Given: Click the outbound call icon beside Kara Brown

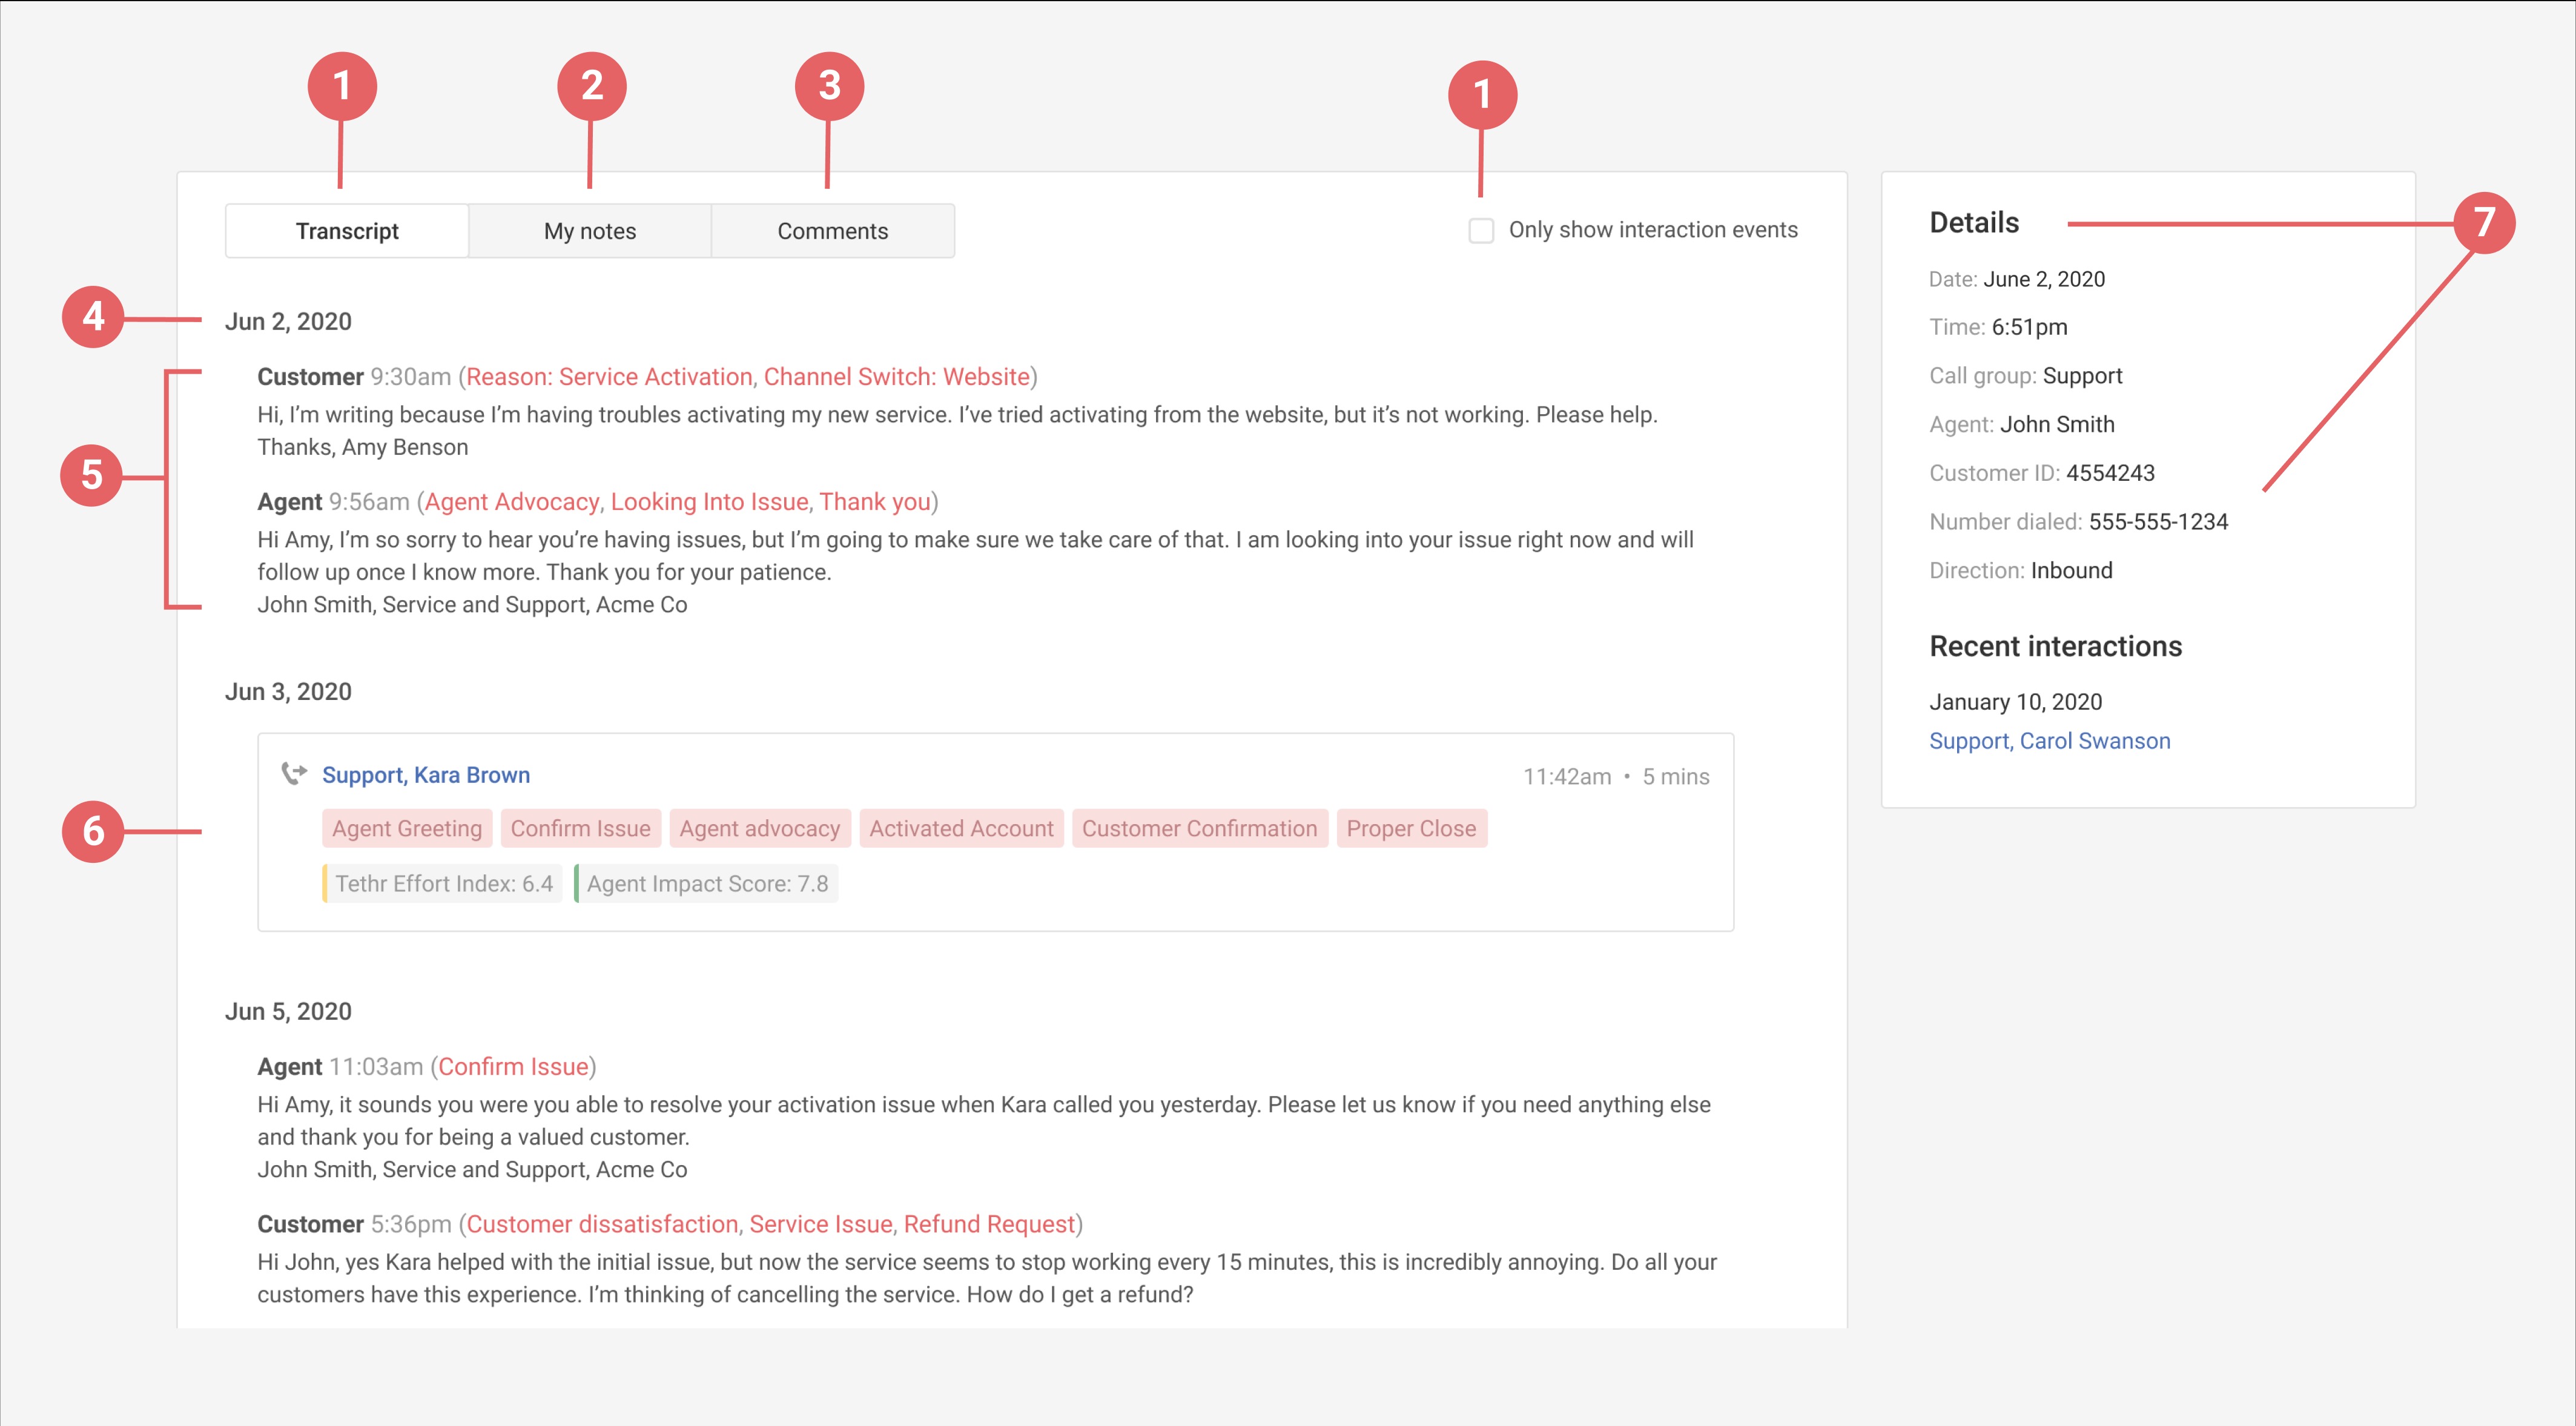Looking at the screenshot, I should click(295, 775).
